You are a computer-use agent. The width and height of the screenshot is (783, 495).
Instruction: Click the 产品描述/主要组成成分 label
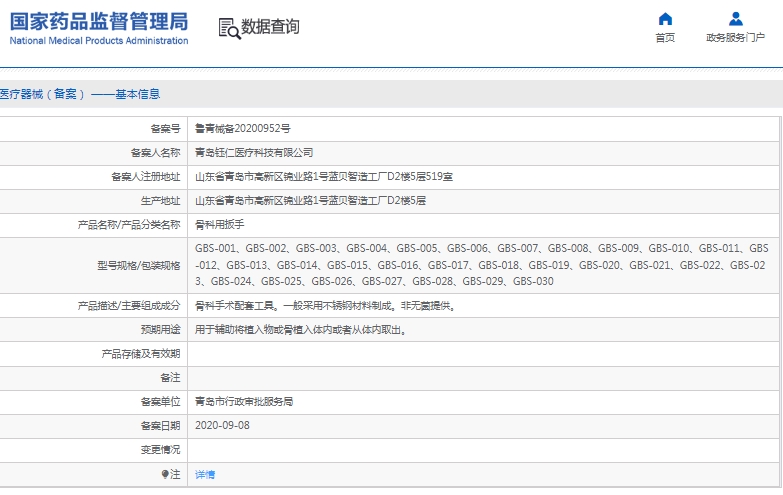coord(129,306)
